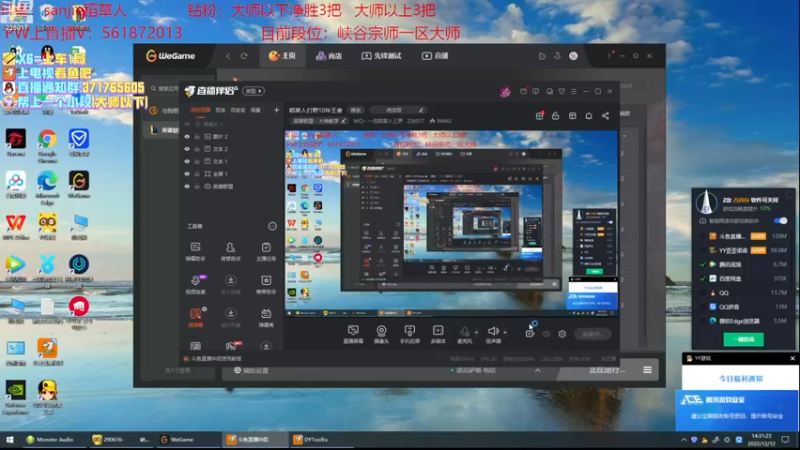
Task: Open stream settings gear beside 直播中 button
Action: (x=562, y=334)
